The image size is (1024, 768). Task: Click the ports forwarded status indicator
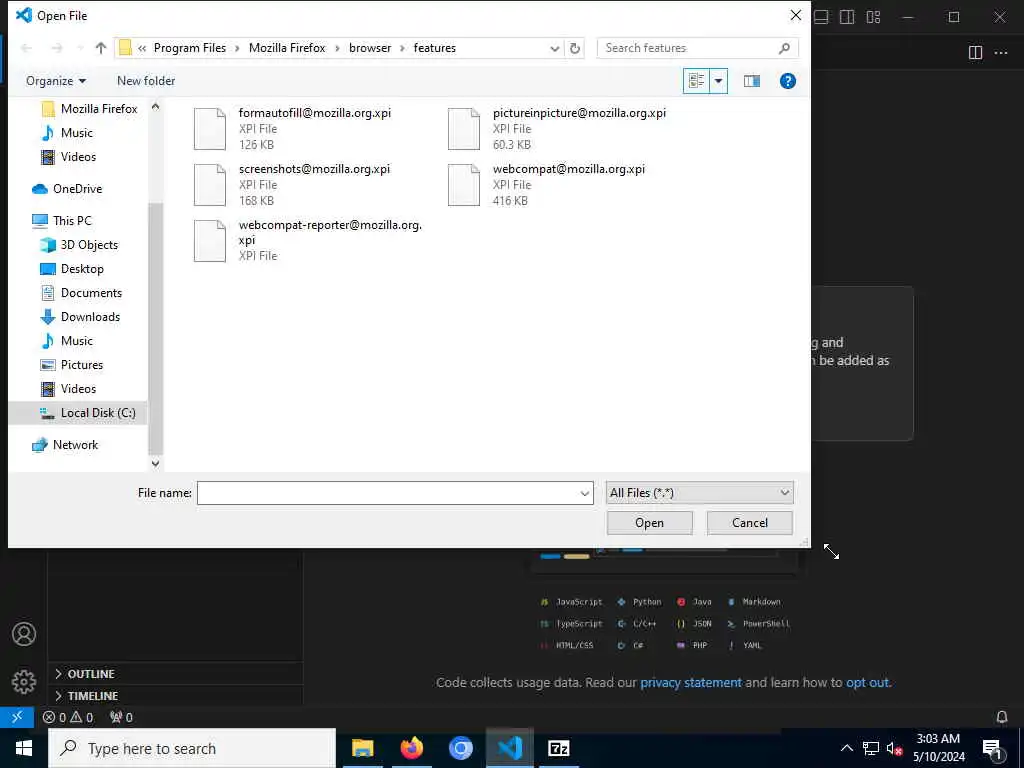coord(121,717)
